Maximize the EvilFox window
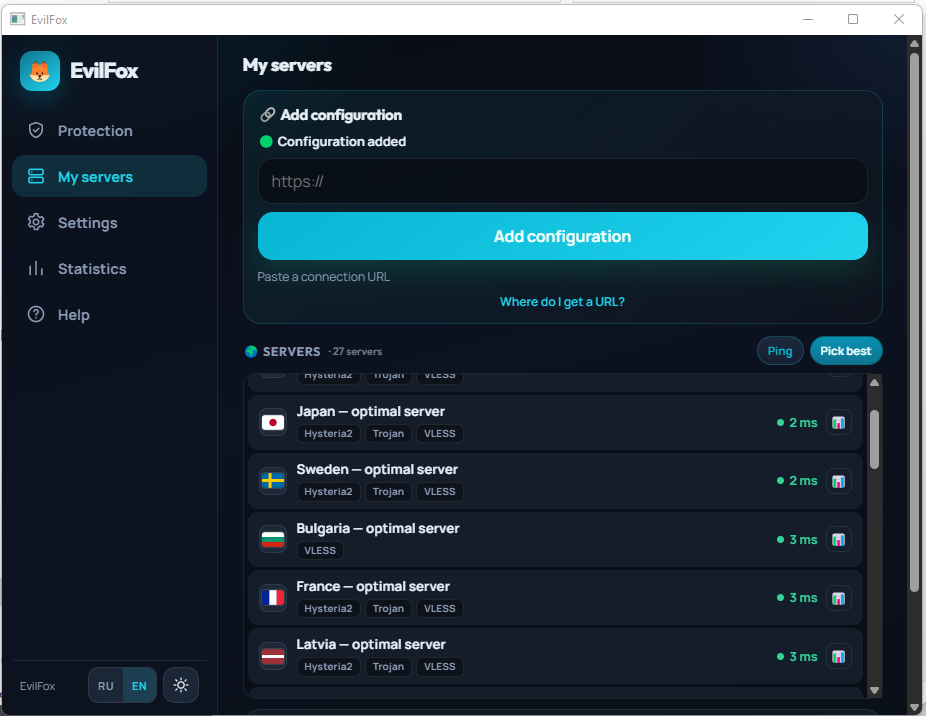Image resolution: width=926 pixels, height=716 pixels. pyautogui.click(x=853, y=19)
